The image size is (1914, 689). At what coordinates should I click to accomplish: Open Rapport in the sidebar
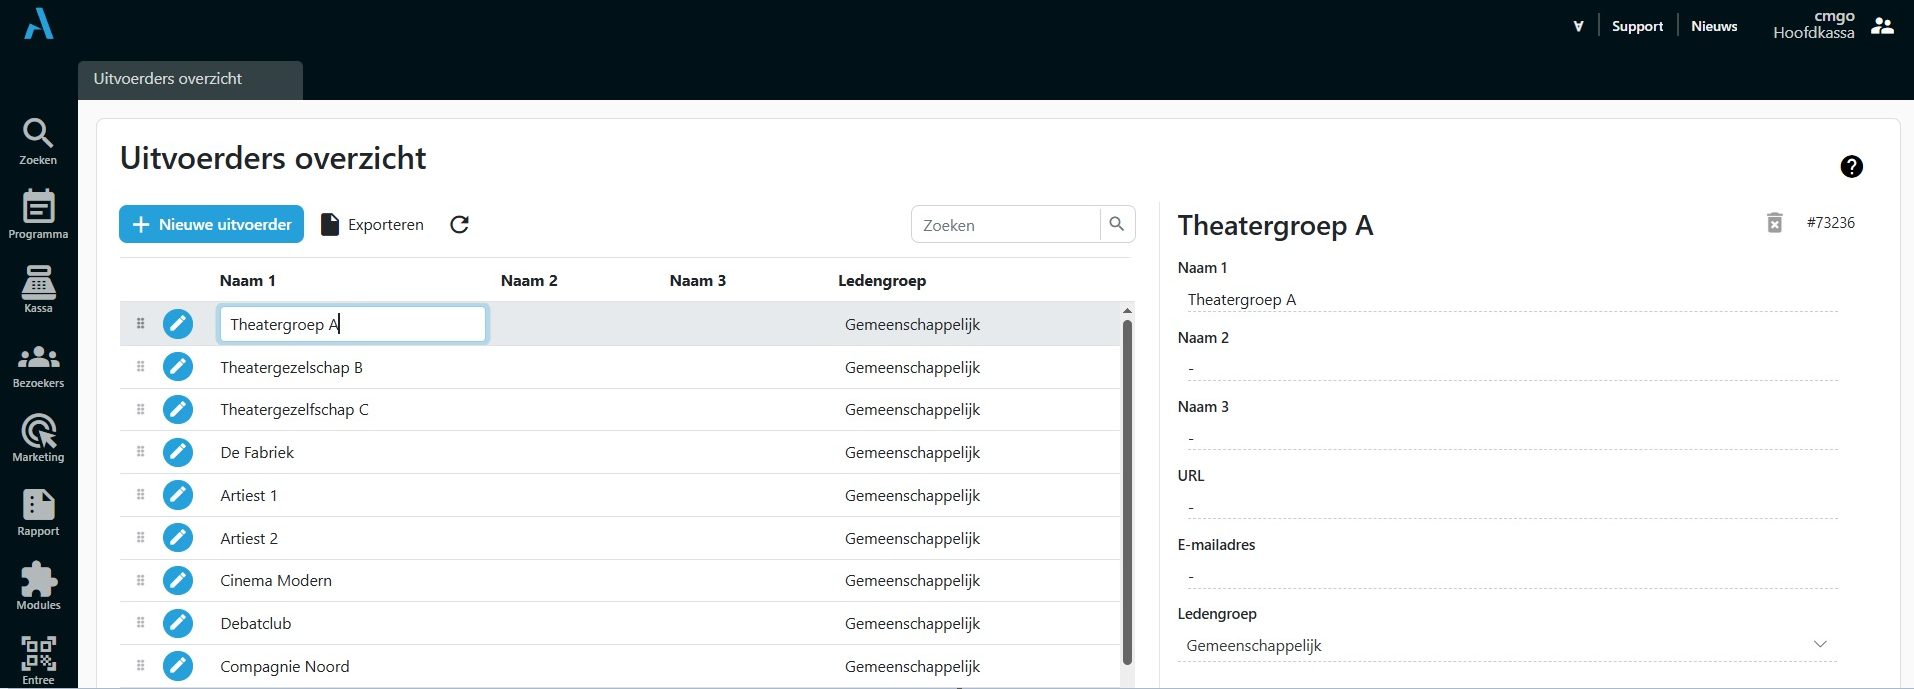click(x=38, y=512)
